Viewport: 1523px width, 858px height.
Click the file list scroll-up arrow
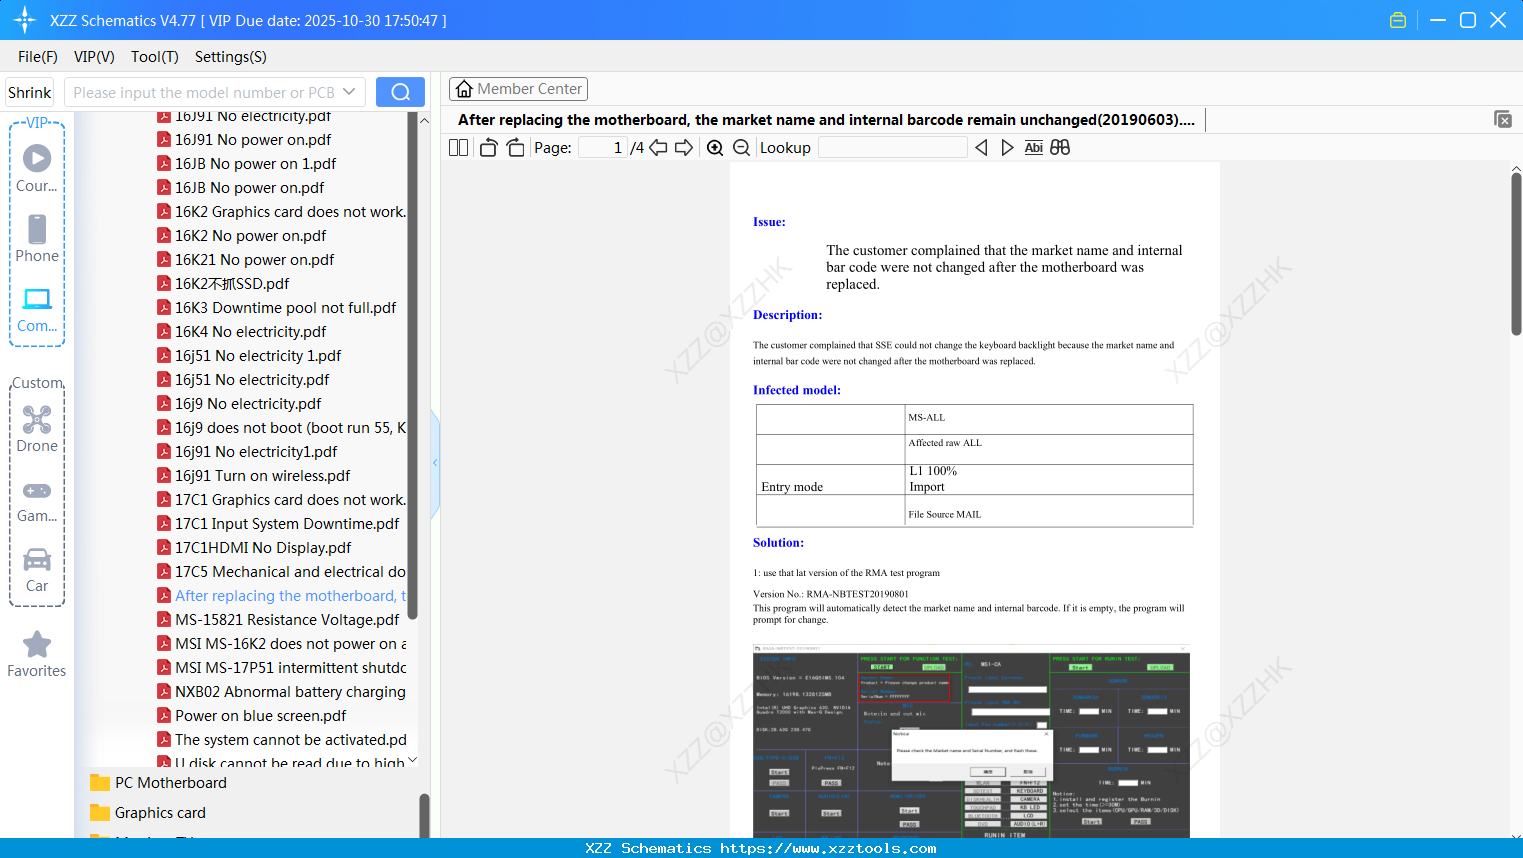(x=424, y=120)
